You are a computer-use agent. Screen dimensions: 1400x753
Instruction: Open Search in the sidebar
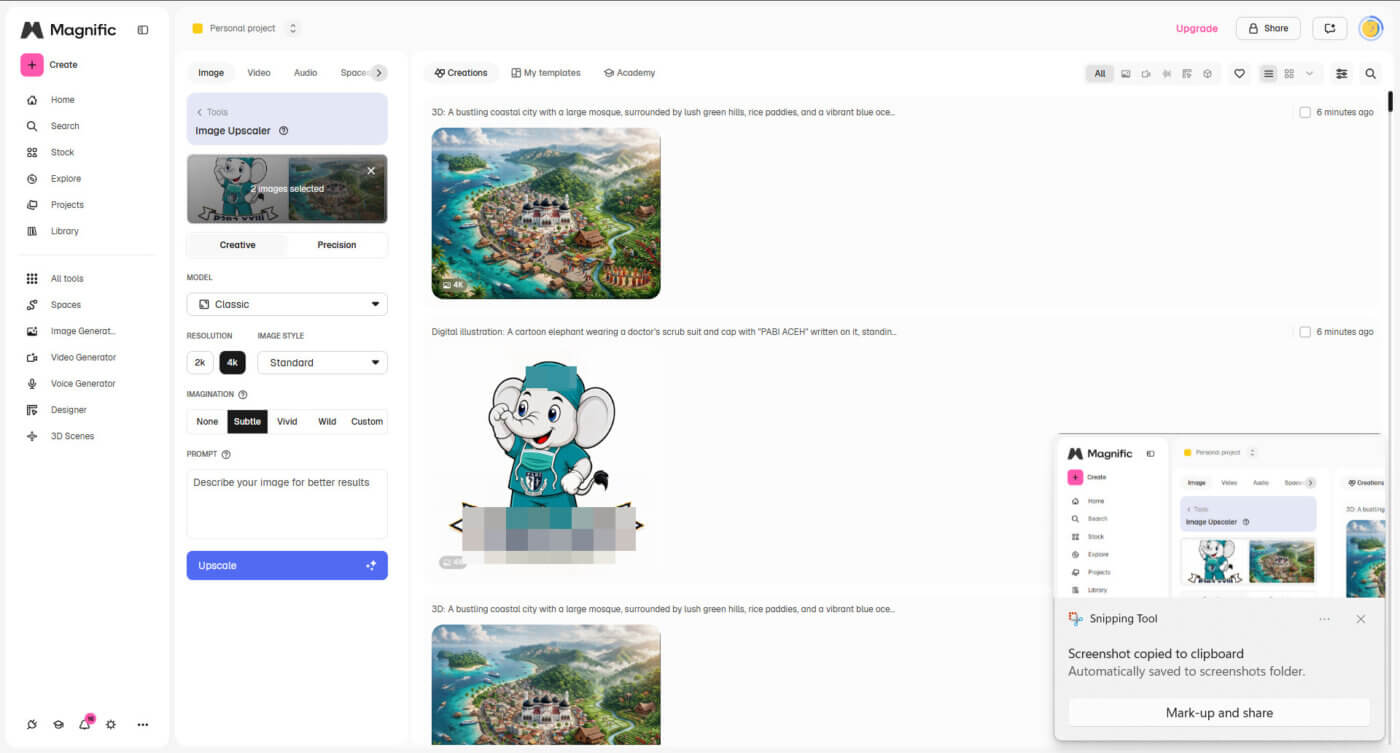[x=64, y=126]
